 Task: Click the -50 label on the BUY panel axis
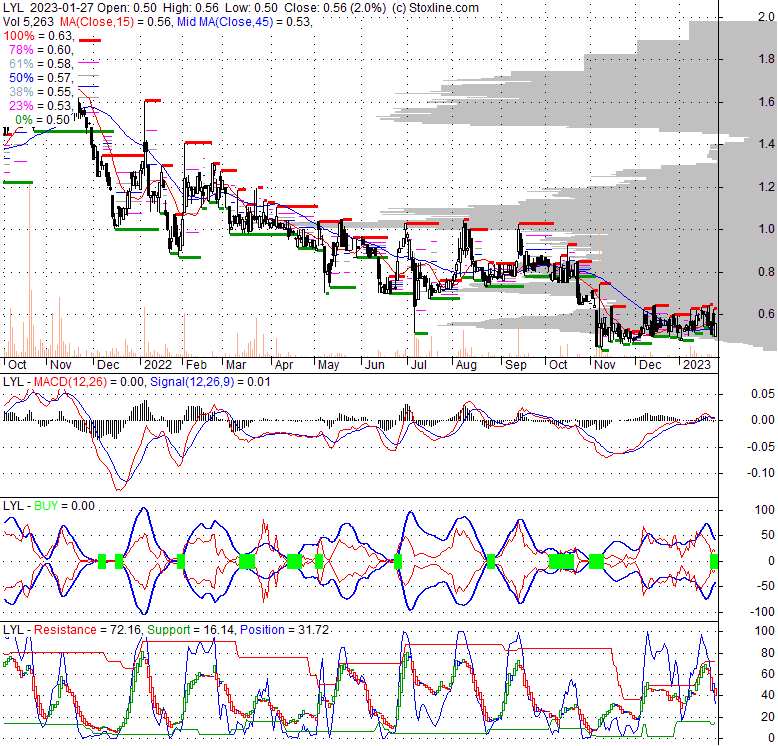pos(765,586)
